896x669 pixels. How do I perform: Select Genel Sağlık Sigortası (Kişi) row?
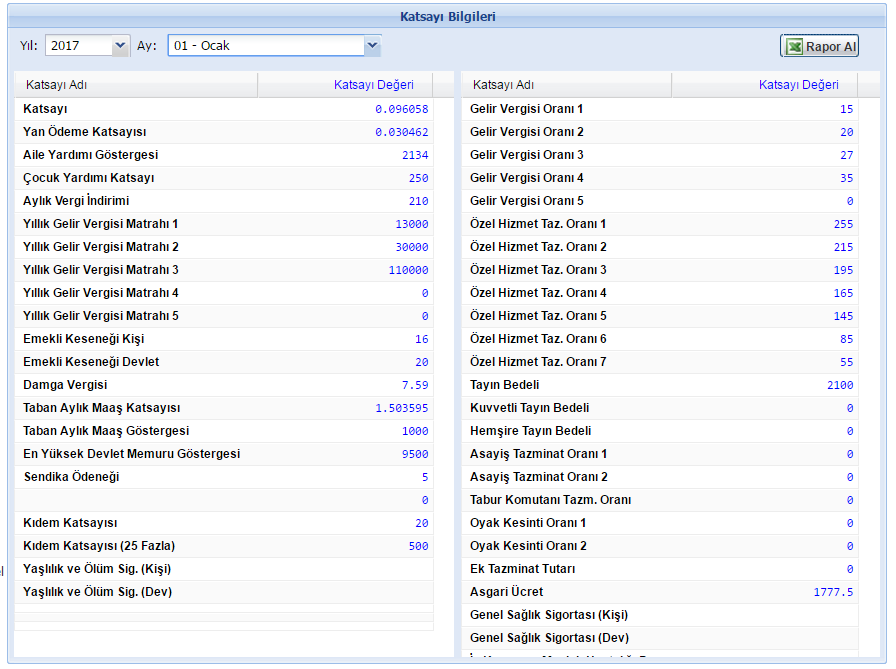click(549, 615)
